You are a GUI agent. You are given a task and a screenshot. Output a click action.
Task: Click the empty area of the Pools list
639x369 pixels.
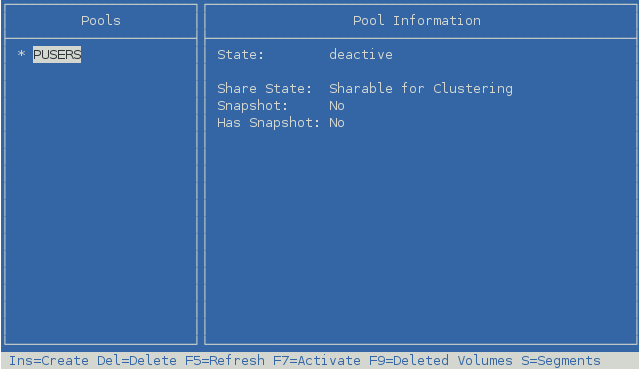point(101,204)
